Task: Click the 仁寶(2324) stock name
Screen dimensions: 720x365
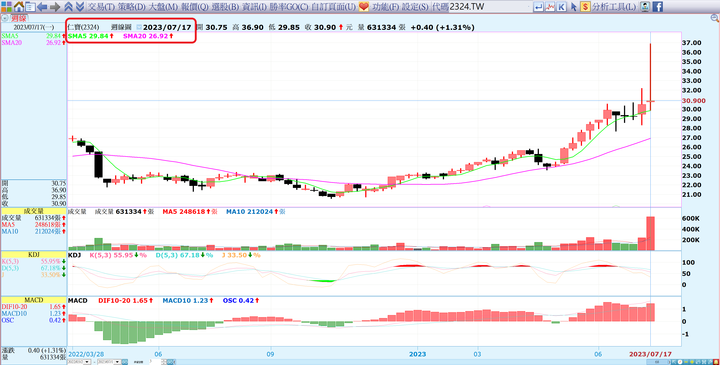Action: tap(83, 28)
